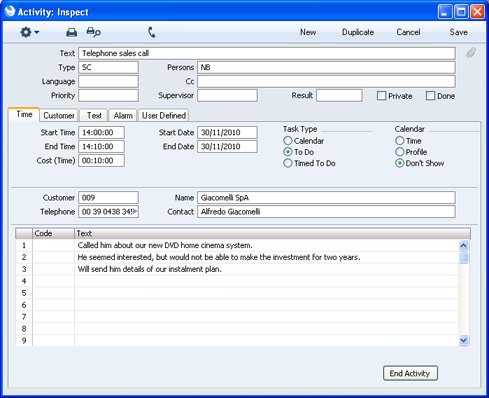Click the Text column header in grid
Image resolution: width=489 pixels, height=398 pixels.
point(272,233)
